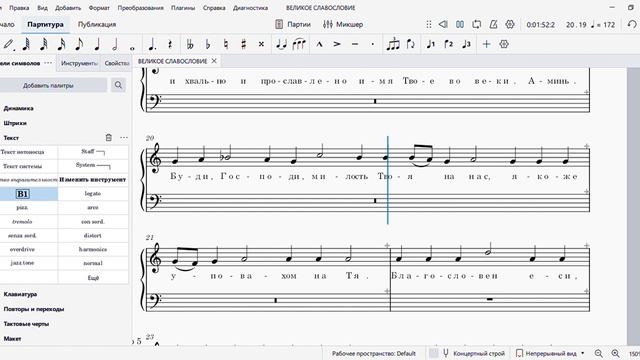
Task: Open the Непрерывный вид view dropdown
Action: click(x=550, y=353)
